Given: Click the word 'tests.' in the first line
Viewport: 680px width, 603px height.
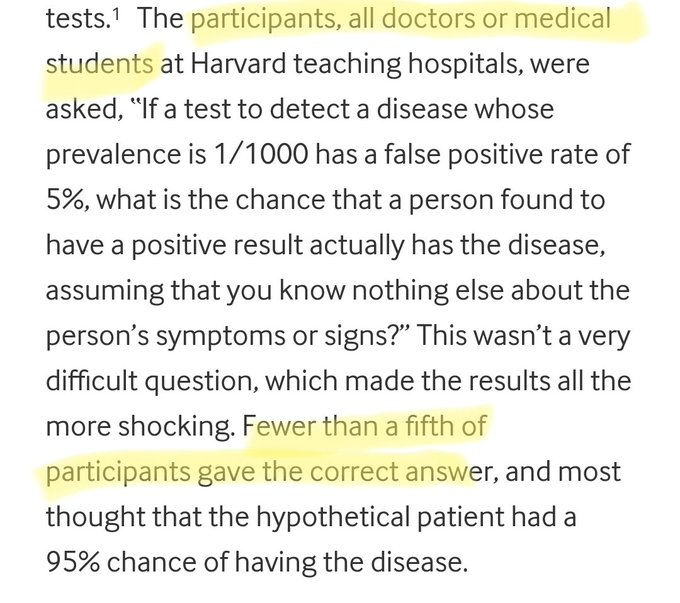Looking at the screenshot, I should [x=78, y=19].
